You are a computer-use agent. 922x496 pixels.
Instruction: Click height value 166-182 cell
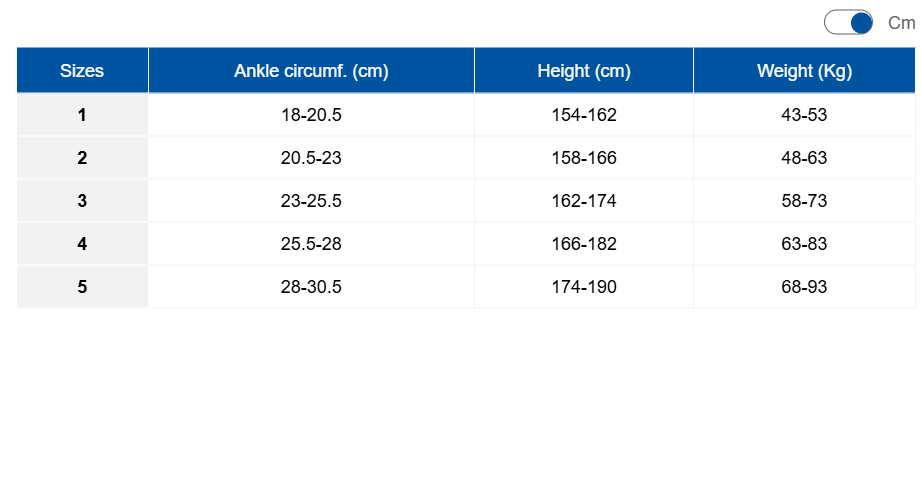point(584,243)
